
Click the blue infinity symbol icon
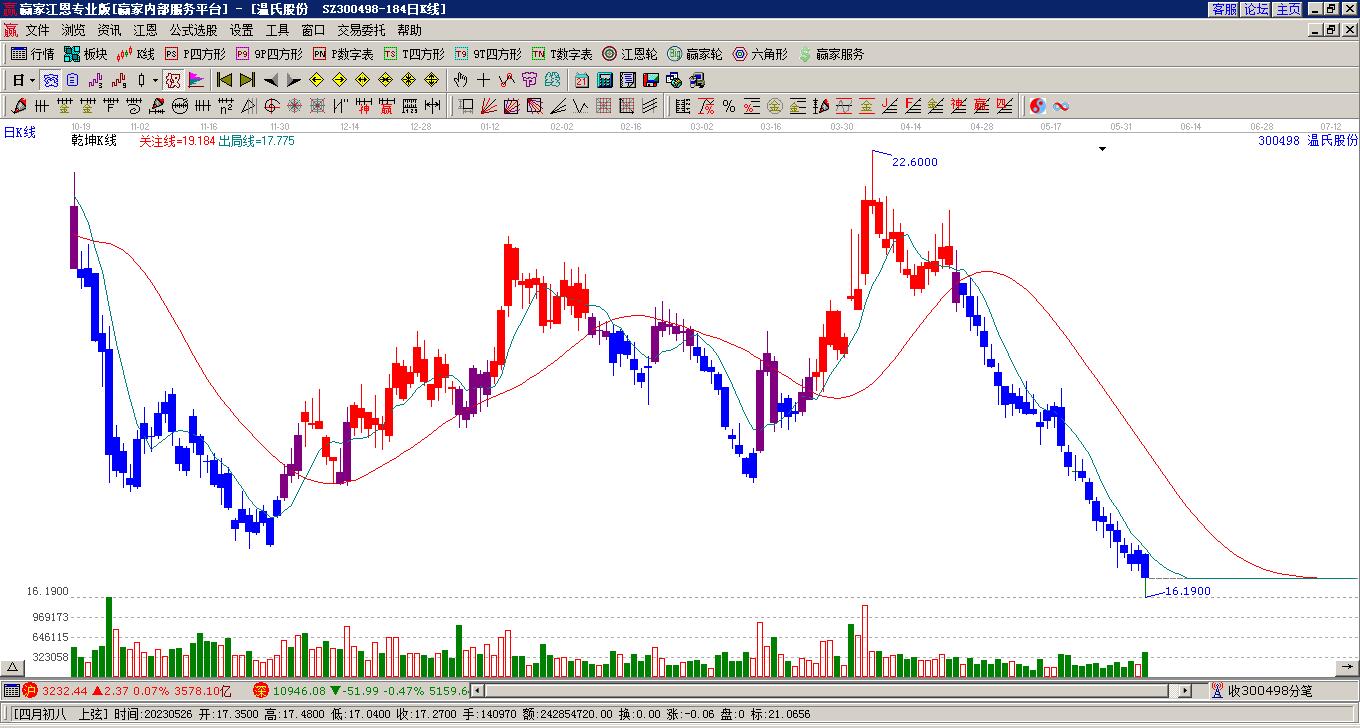click(x=1061, y=106)
